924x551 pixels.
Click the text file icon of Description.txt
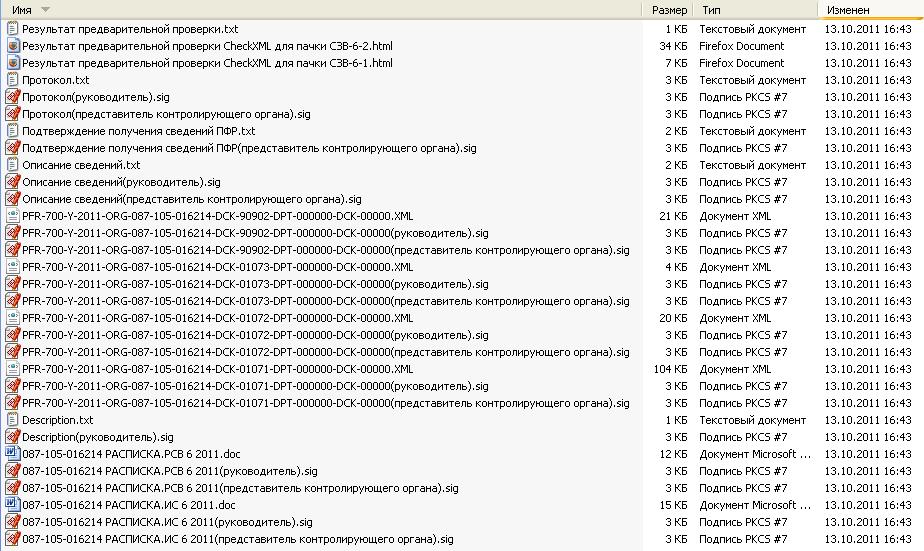tap(12, 421)
